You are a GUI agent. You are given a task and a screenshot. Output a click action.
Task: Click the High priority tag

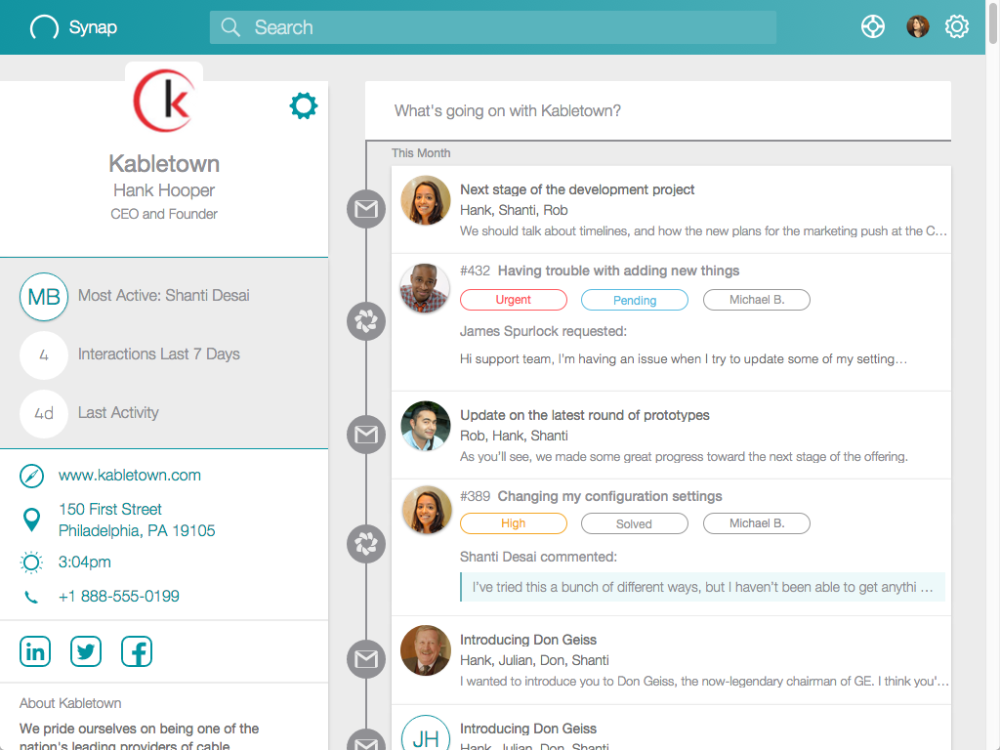(513, 523)
